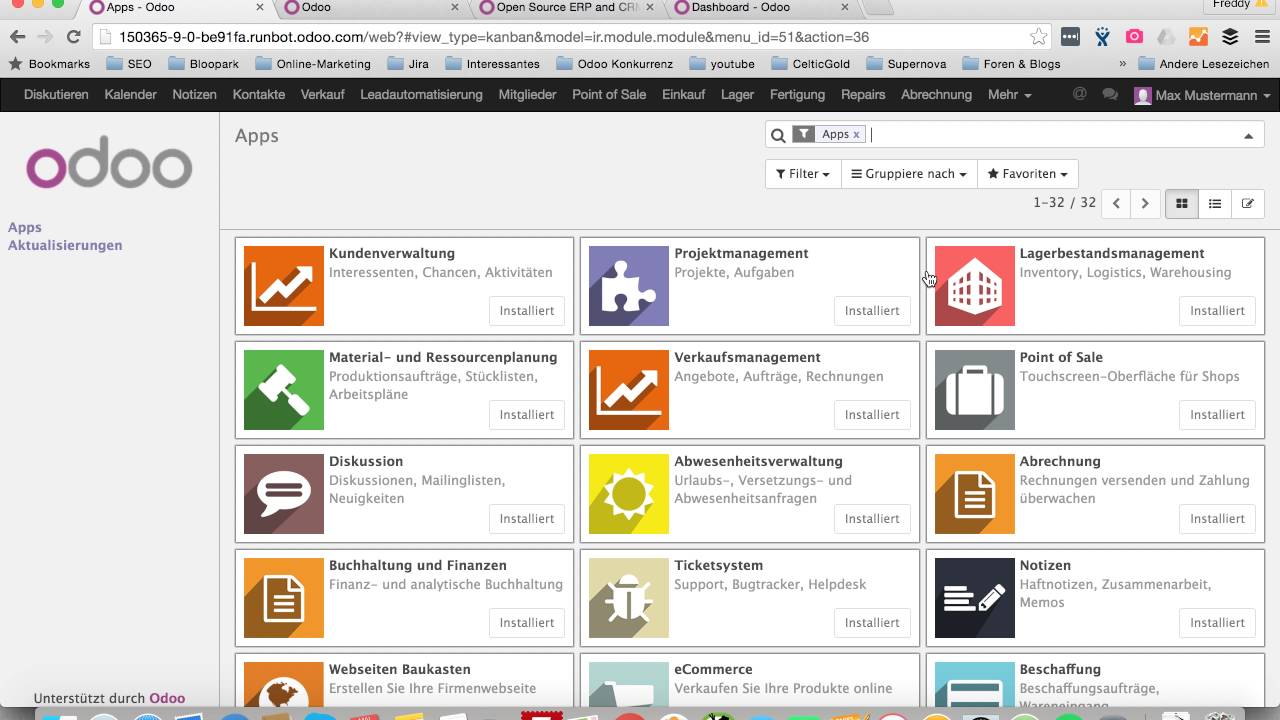Screen dimensions: 1280x720
Task: Open the Odoo Konkurrenz bookmarks folder
Action: [615, 64]
